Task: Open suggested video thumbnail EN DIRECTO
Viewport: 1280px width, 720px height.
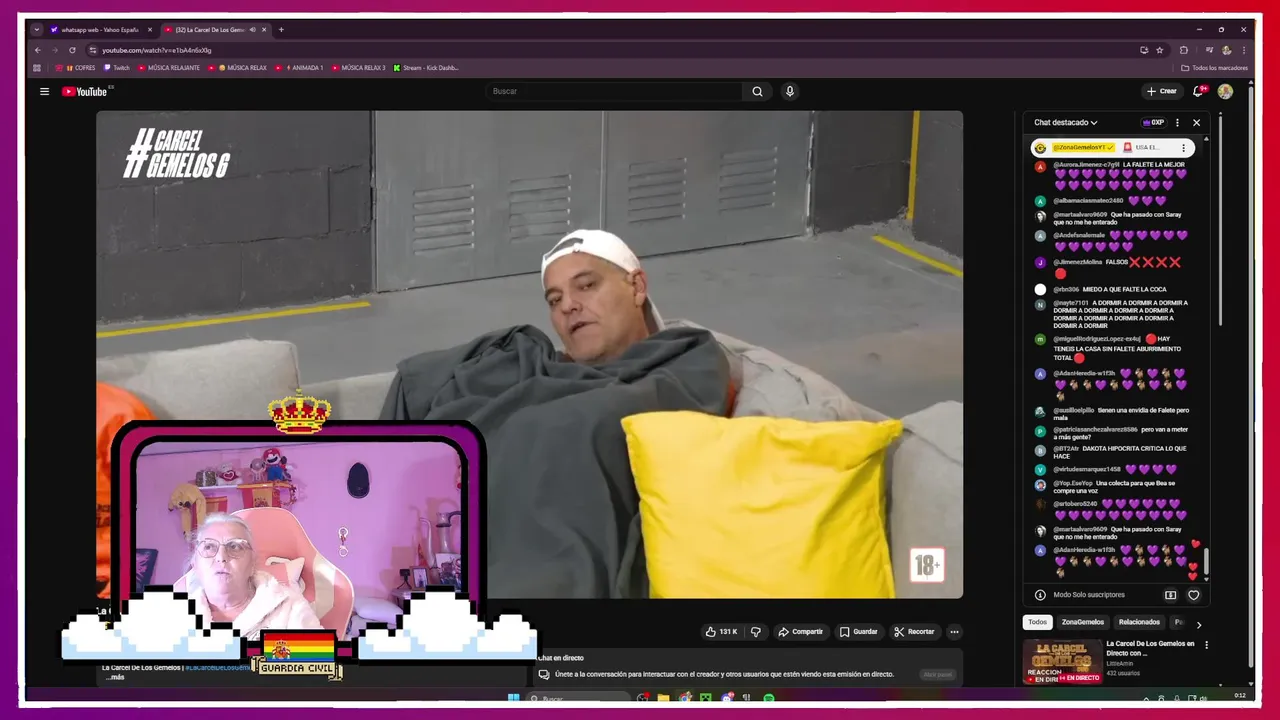Action: tap(1062, 662)
